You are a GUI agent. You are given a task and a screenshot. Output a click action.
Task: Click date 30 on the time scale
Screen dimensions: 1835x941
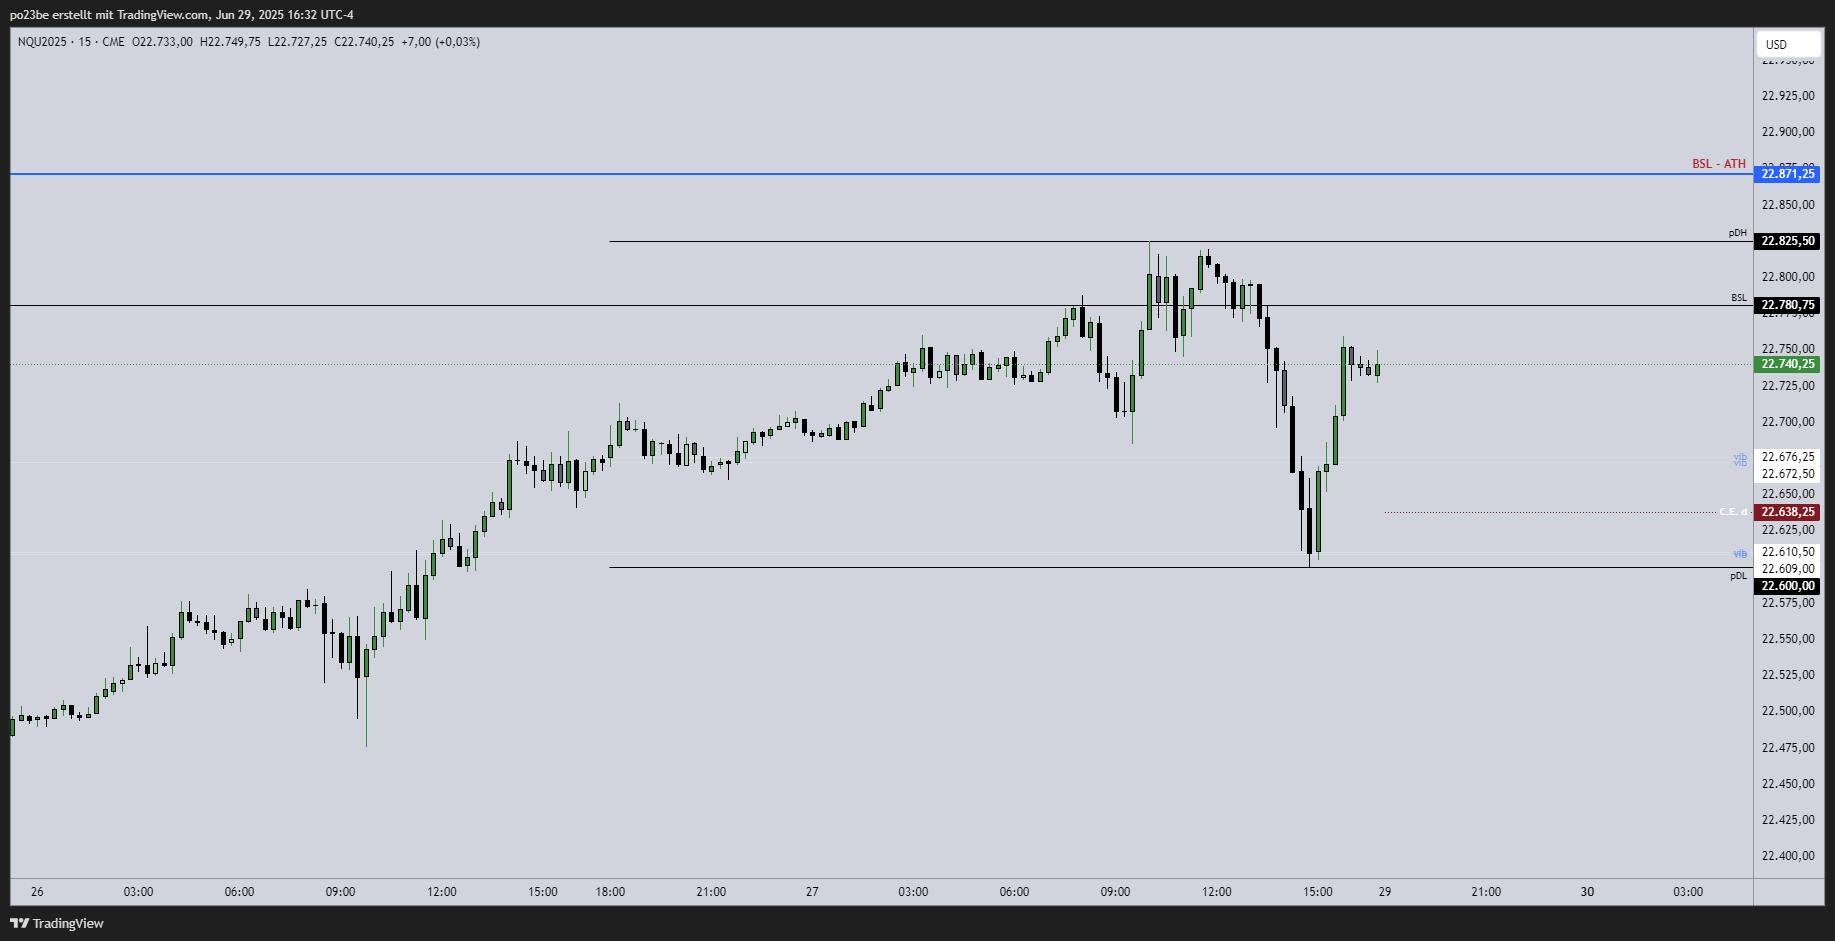pyautogui.click(x=1588, y=891)
